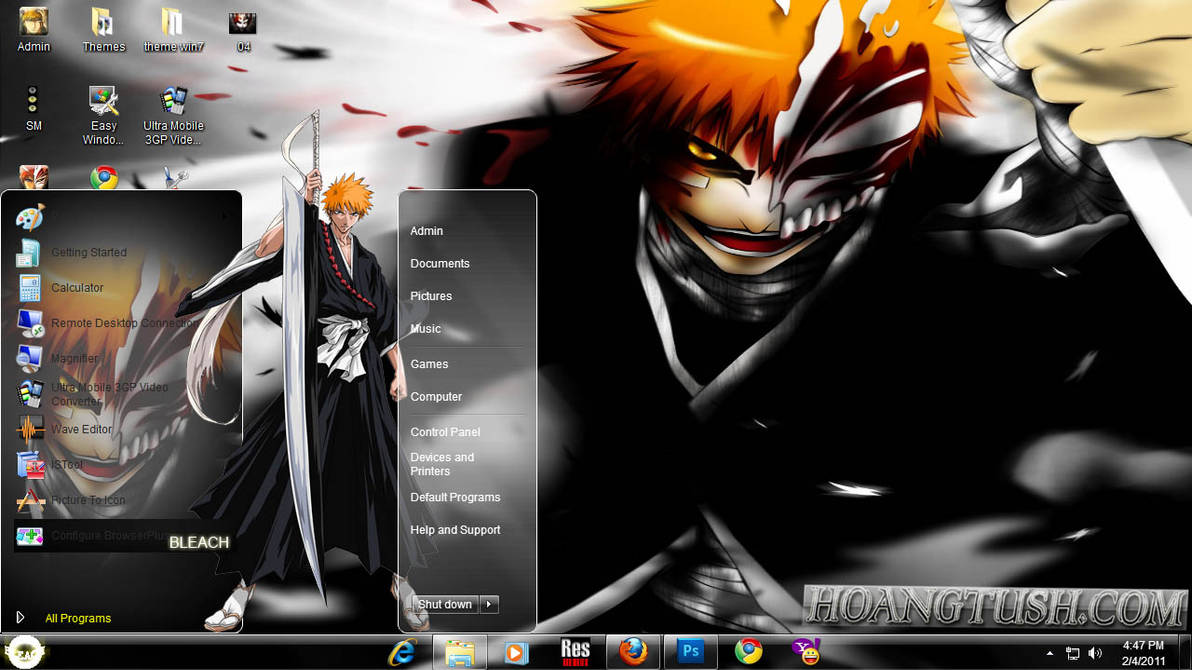Viewport: 1192px width, 670px height.
Task: Launch Calculator from the Start menu
Action: click(79, 287)
